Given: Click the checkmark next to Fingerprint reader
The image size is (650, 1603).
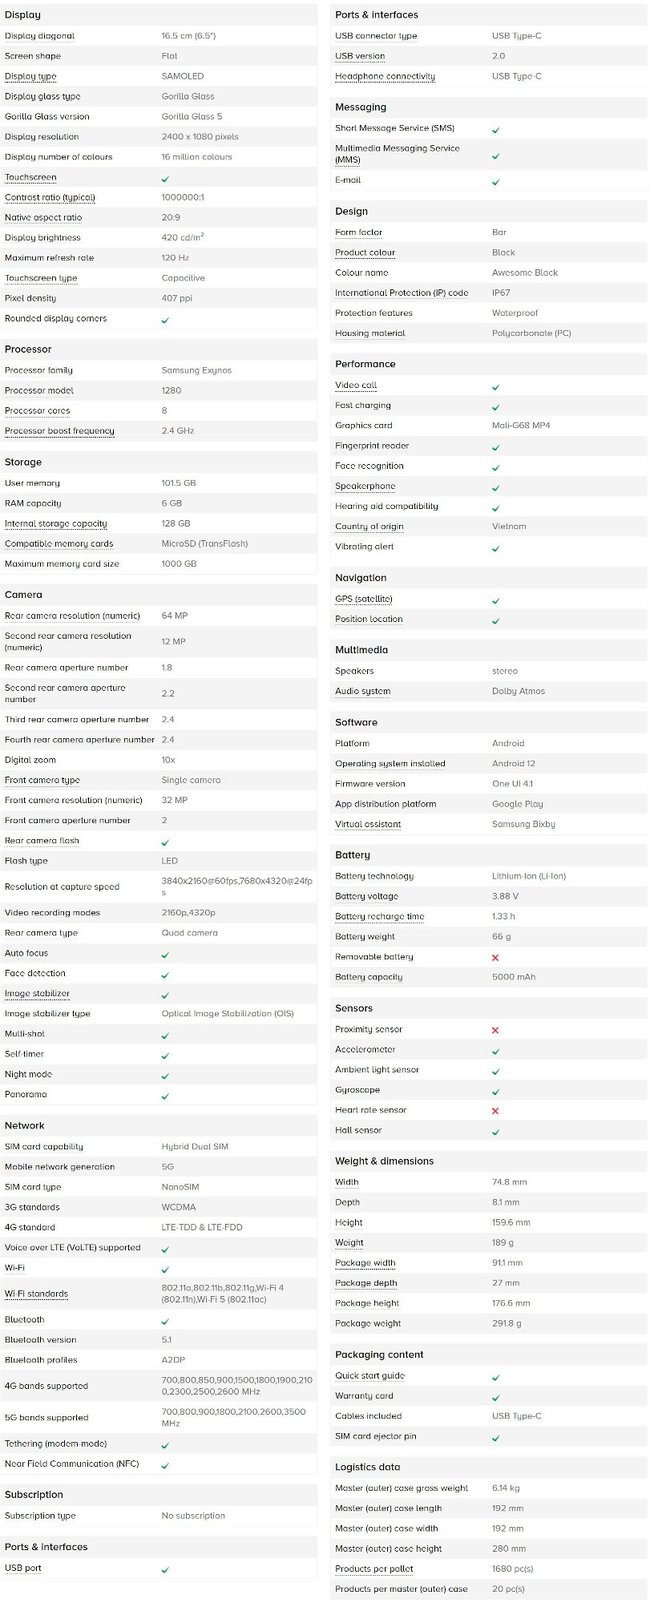Looking at the screenshot, I should pos(495,447).
